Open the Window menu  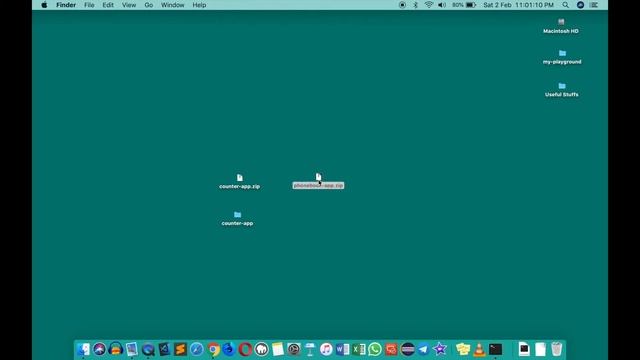click(x=172, y=5)
